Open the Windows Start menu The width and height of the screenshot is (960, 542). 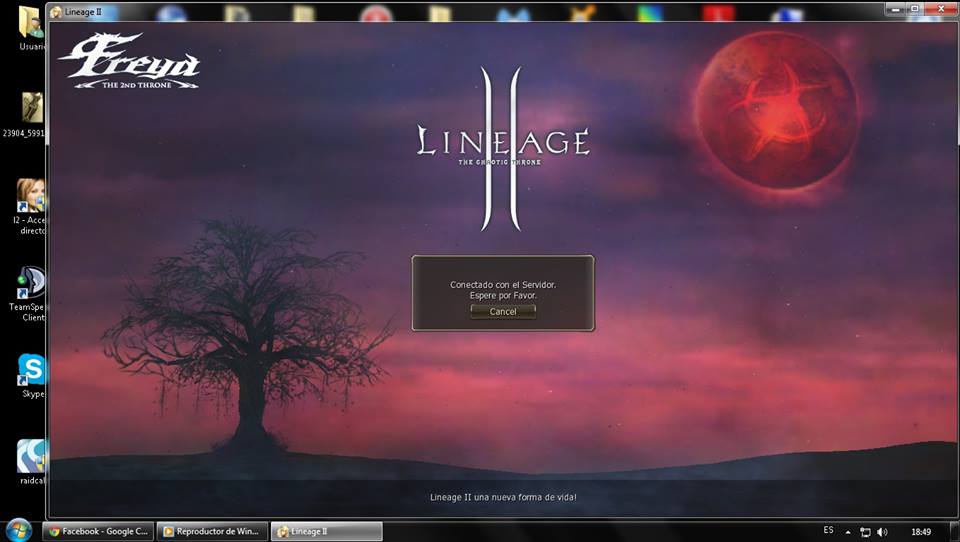[x=18, y=530]
